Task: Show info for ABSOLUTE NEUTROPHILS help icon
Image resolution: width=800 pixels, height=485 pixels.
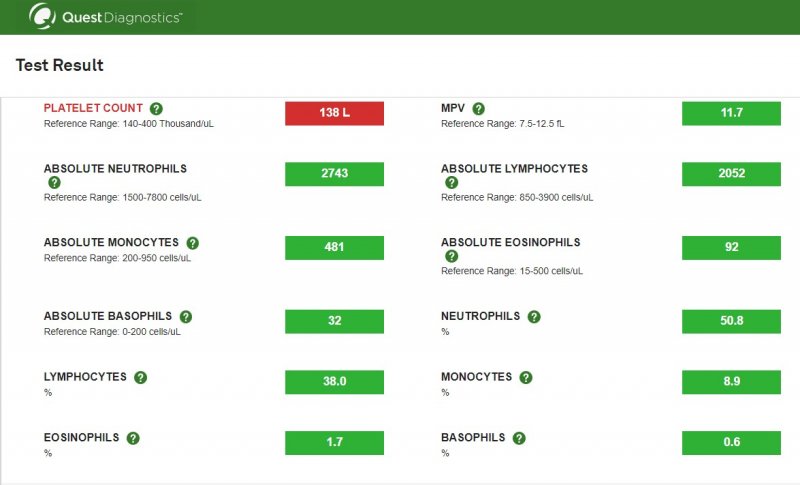Action: [54, 183]
